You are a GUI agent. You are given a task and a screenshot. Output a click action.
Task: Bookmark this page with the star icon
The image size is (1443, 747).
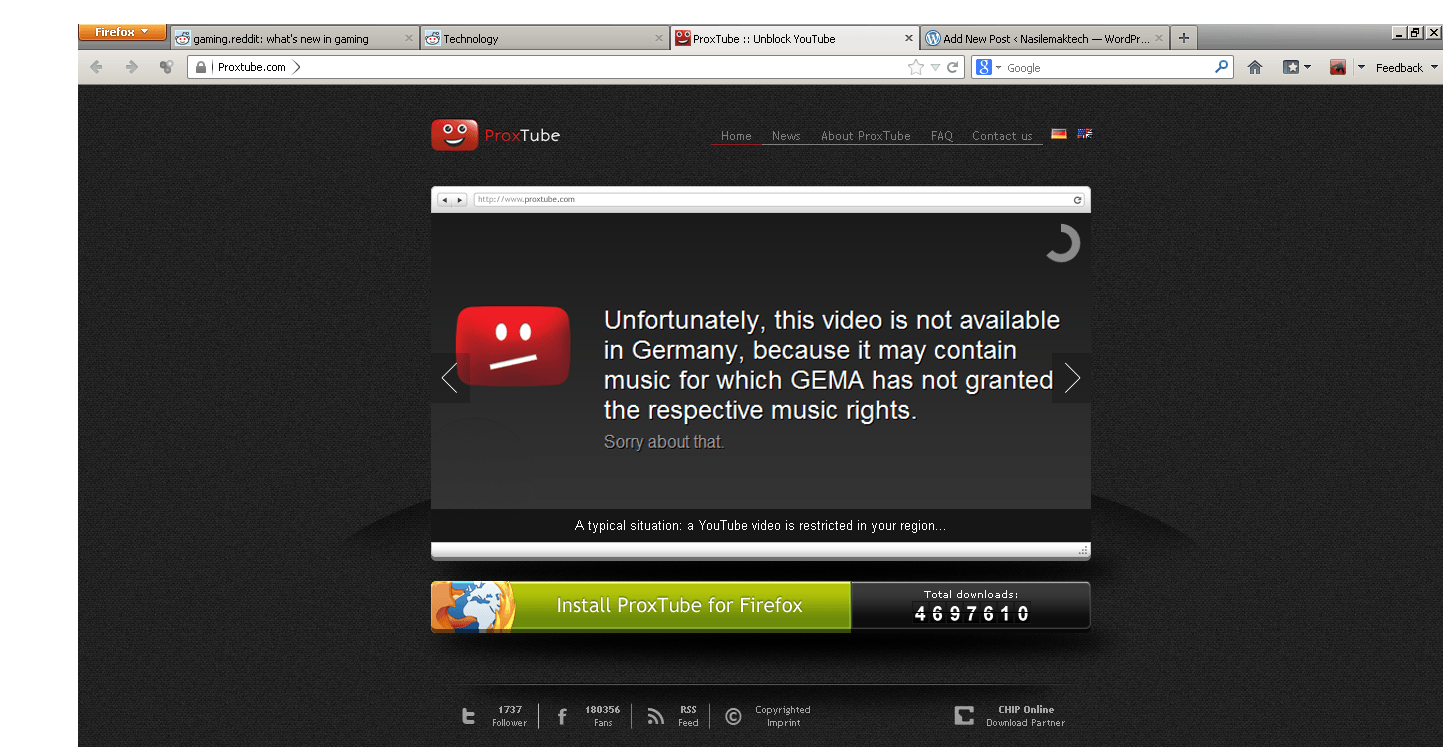(x=915, y=67)
